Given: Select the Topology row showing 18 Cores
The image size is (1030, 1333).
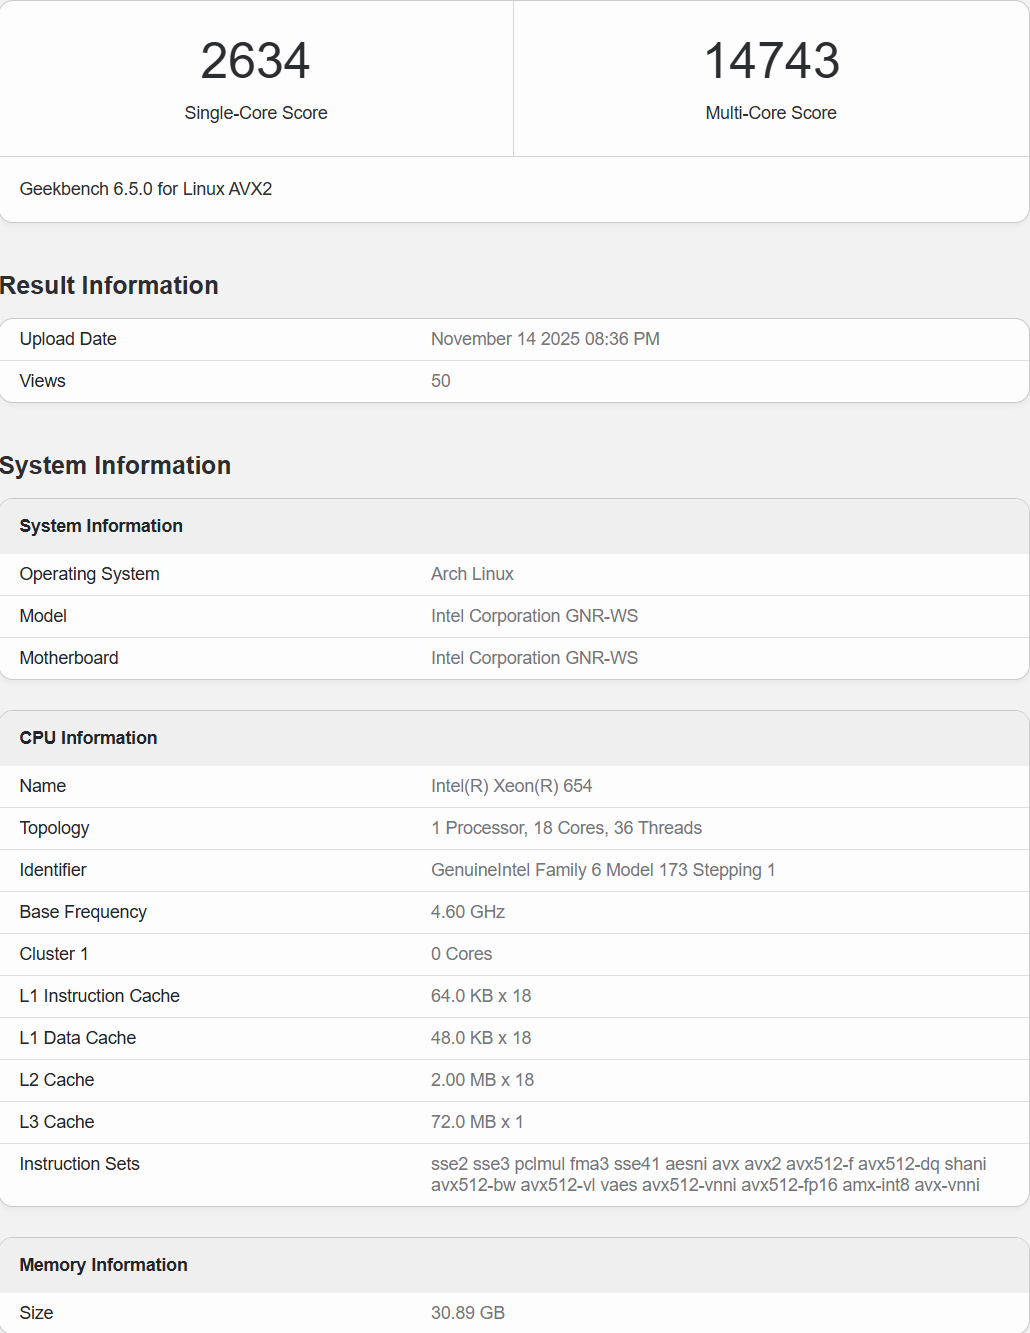Looking at the screenshot, I should point(566,827).
